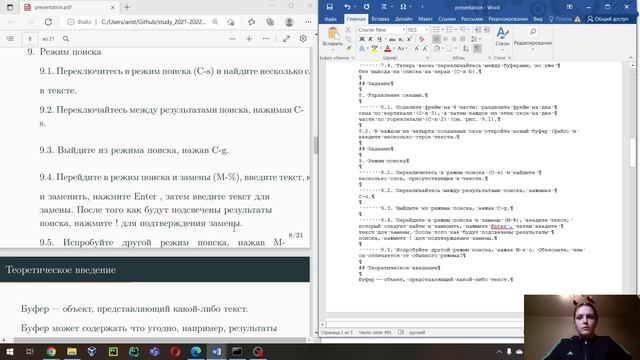Pick the red font color A swatch
The width and height of the screenshot is (640, 360).
click(x=387, y=48)
